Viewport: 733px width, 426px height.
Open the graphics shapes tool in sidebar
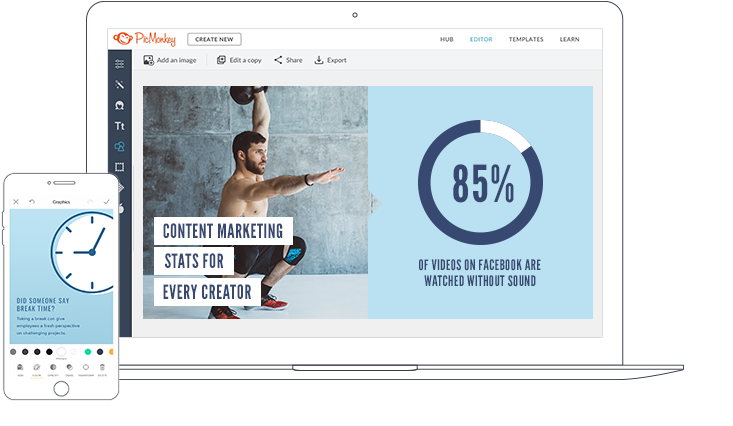pos(120,146)
